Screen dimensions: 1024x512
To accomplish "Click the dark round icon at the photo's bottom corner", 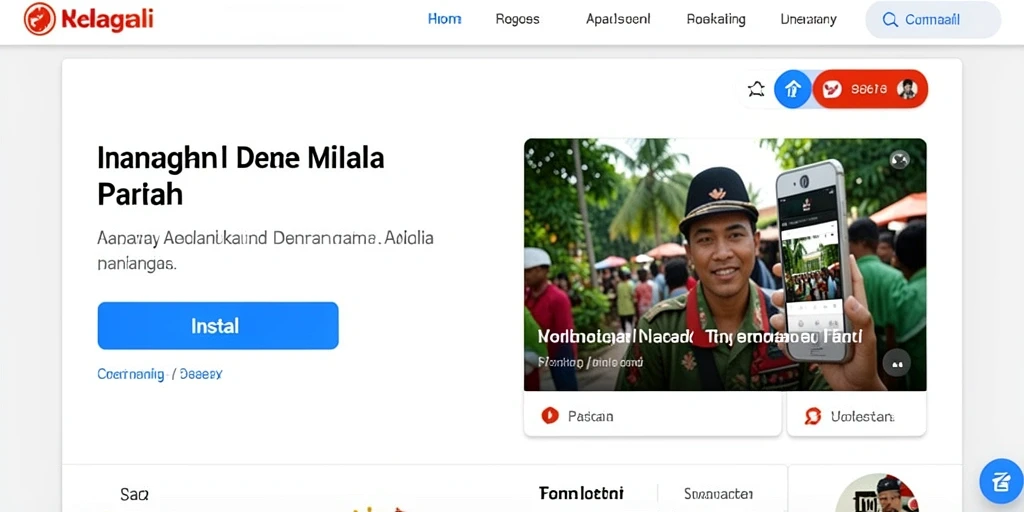I will point(896,364).
